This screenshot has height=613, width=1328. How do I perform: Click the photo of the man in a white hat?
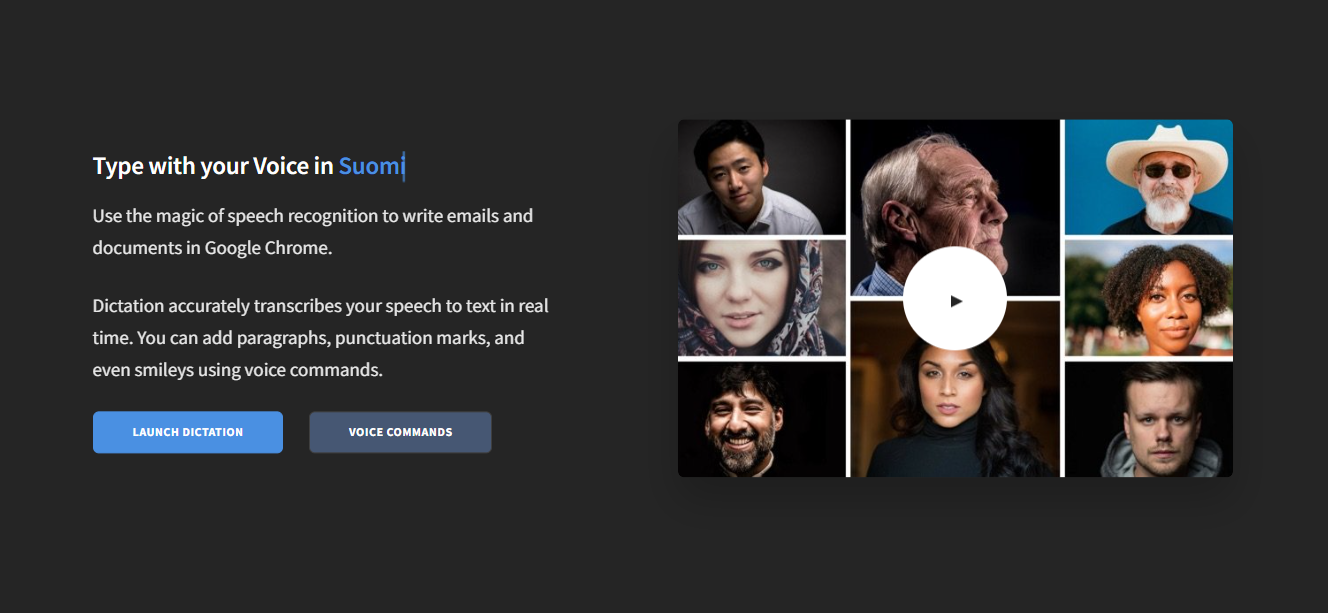1148,177
